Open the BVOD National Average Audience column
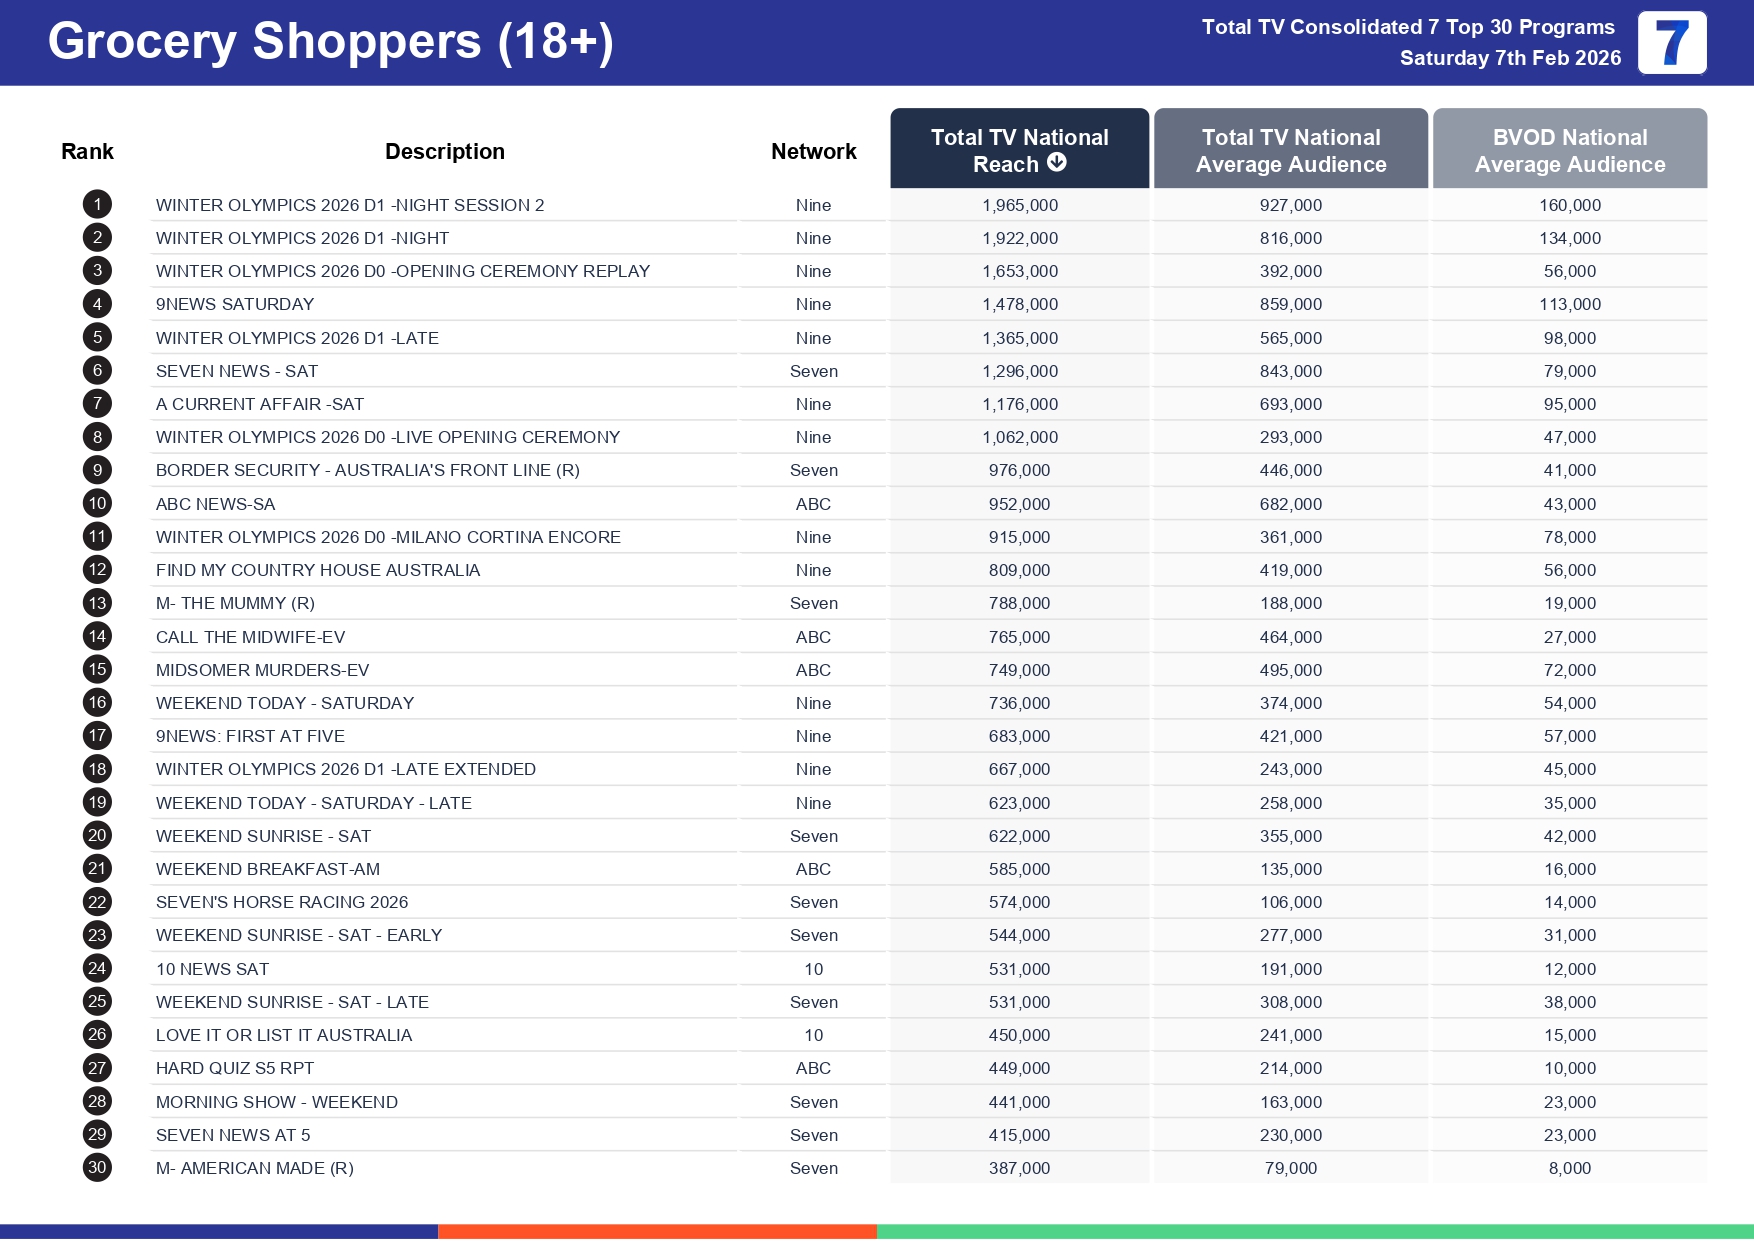The width and height of the screenshot is (1754, 1241). [x=1569, y=149]
